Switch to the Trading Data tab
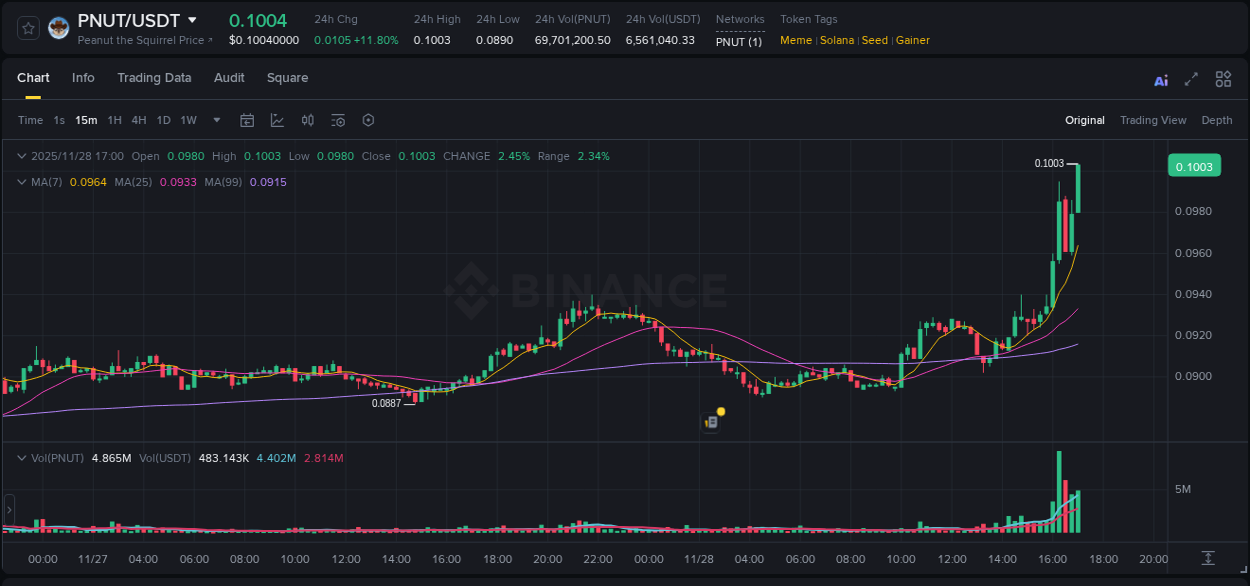1250x586 pixels. pos(154,78)
